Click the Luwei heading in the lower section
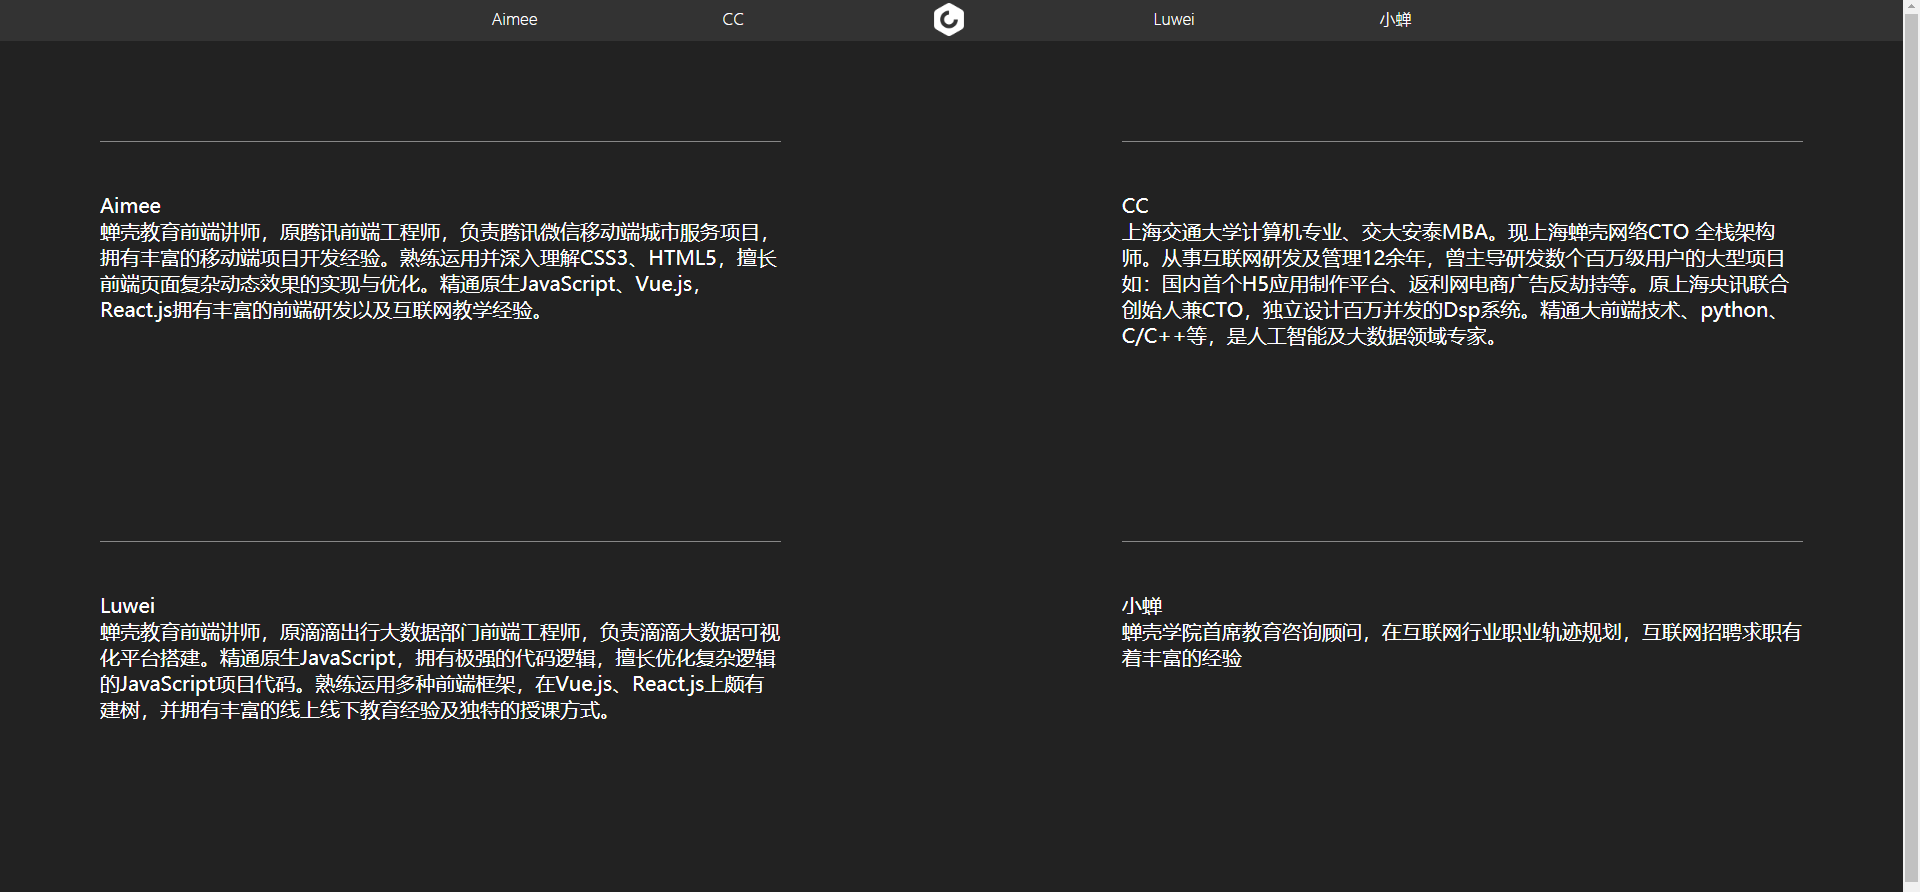This screenshot has height=892, width=1920. pos(127,606)
